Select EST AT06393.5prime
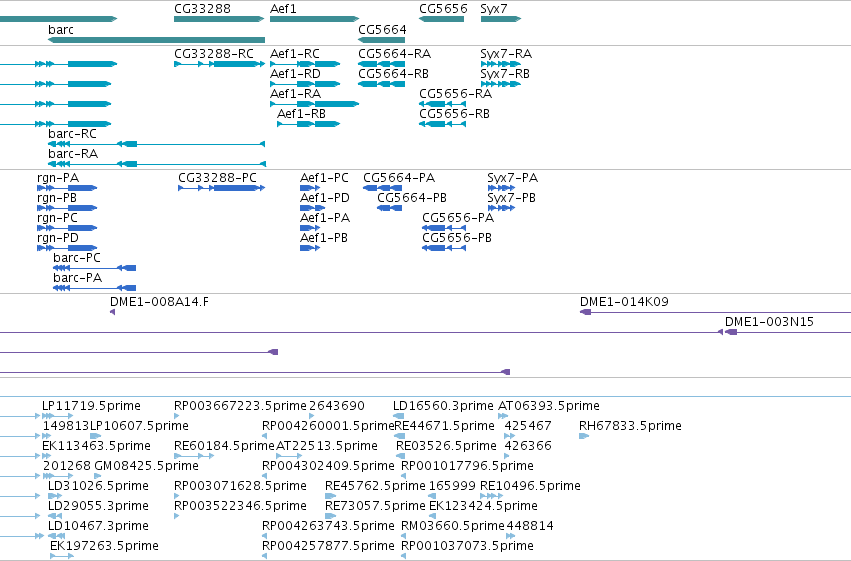 click(x=549, y=406)
